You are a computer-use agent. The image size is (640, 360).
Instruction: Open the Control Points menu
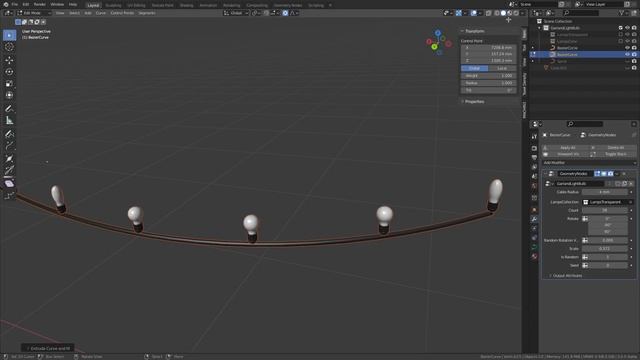tap(122, 13)
